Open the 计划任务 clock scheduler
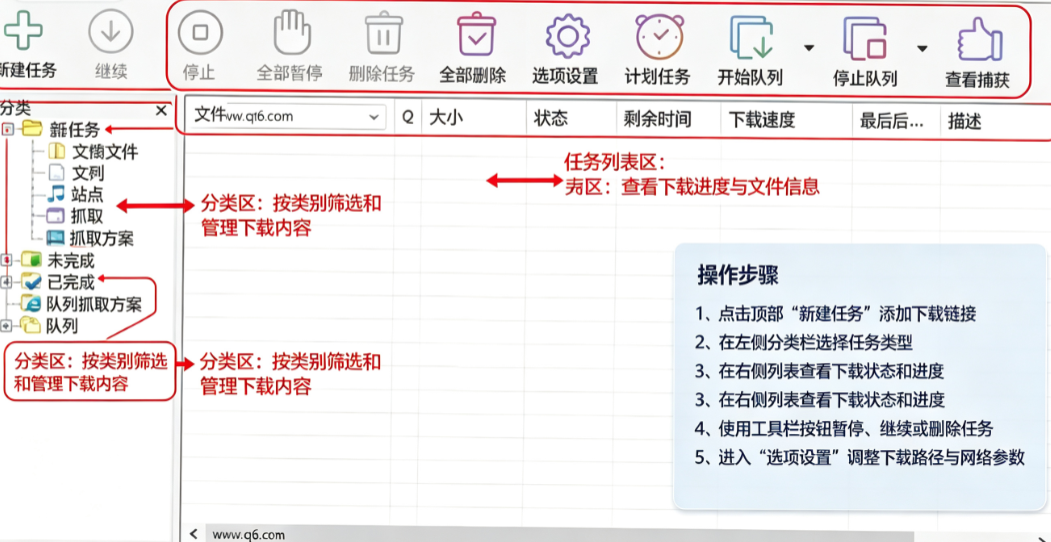Screen dimensions: 1051x542 [660, 36]
